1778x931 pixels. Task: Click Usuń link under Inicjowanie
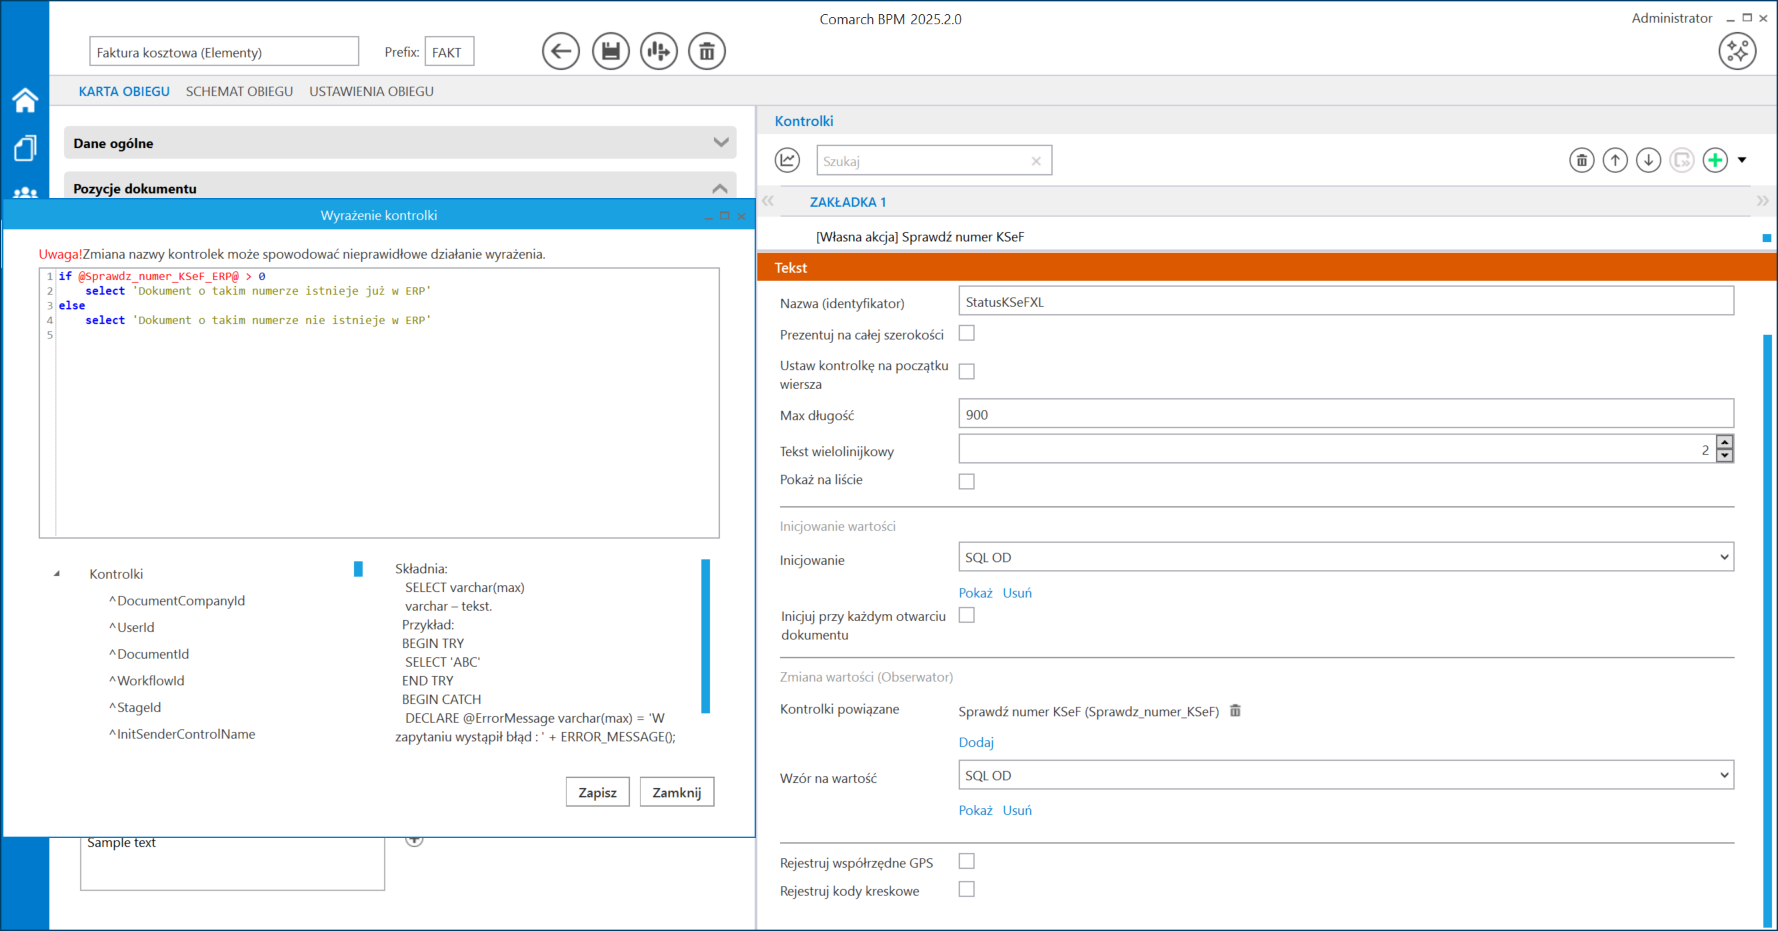point(1017,593)
